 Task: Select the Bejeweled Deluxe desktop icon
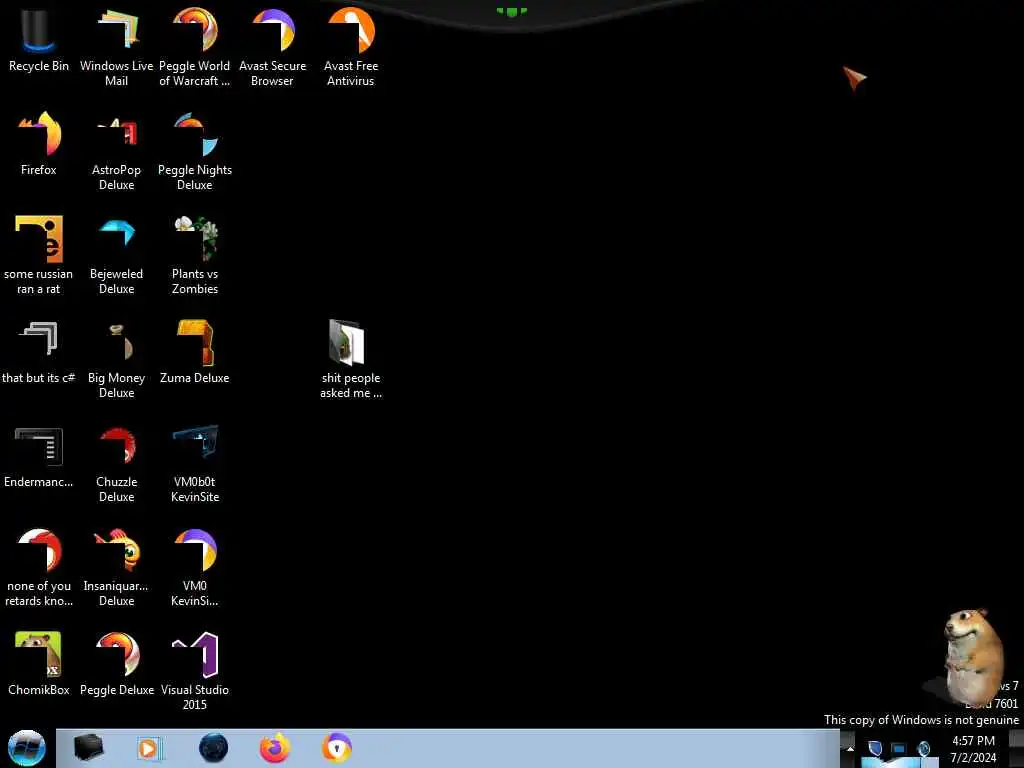(x=116, y=255)
